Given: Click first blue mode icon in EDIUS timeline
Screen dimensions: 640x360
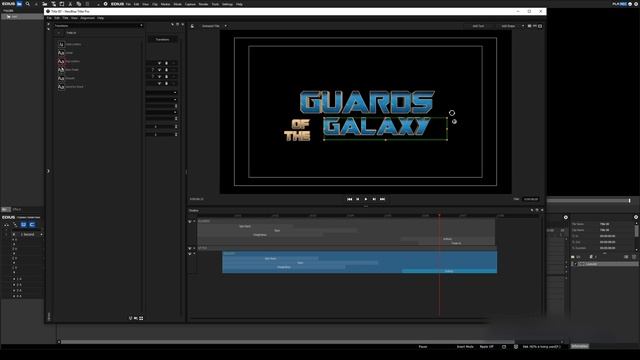Looking at the screenshot, I should point(23,224).
